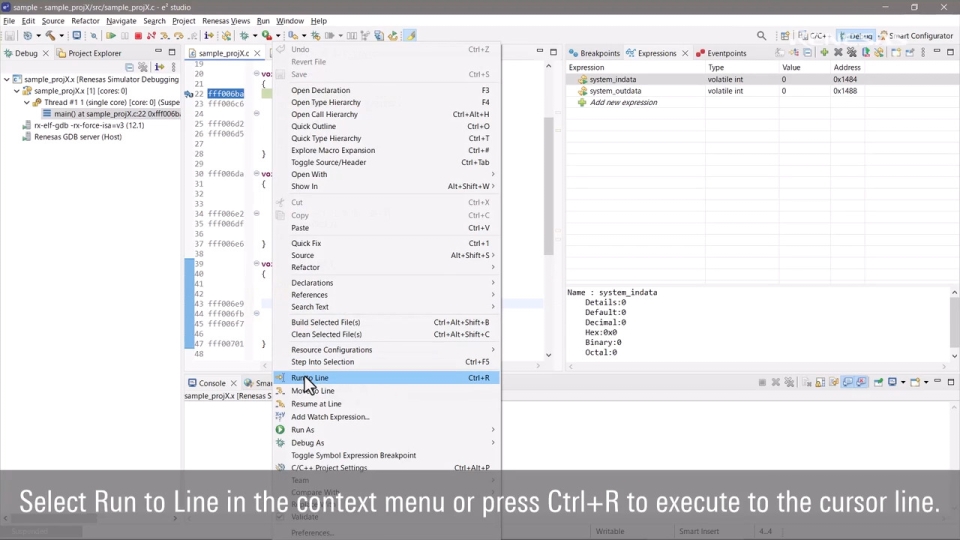This screenshot has width=960, height=540.
Task: Click highlighted brush icon in main toolbar
Action: tap(411, 36)
